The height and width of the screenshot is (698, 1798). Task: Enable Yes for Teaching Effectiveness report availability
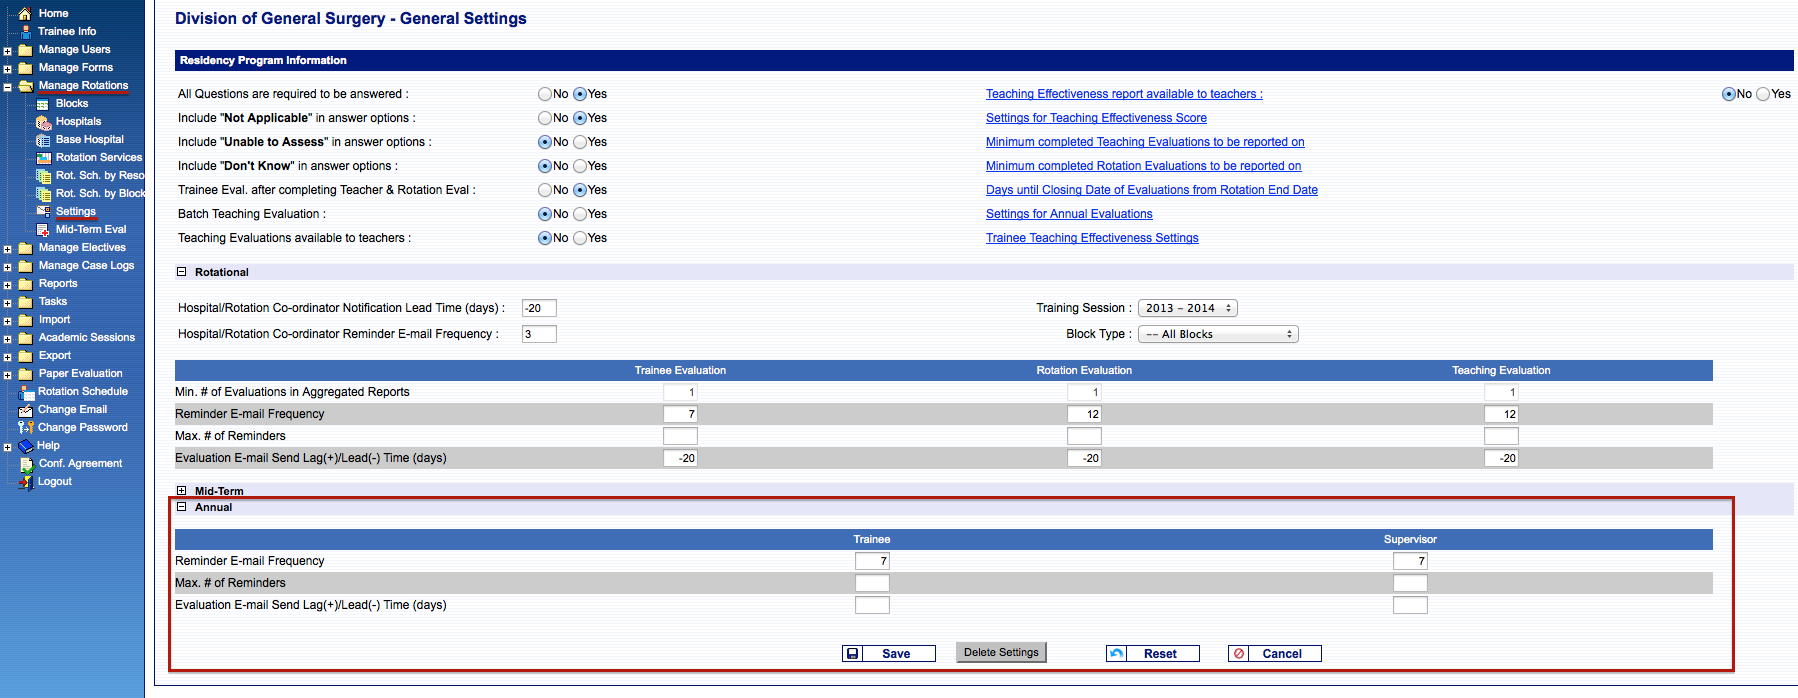click(x=1763, y=94)
